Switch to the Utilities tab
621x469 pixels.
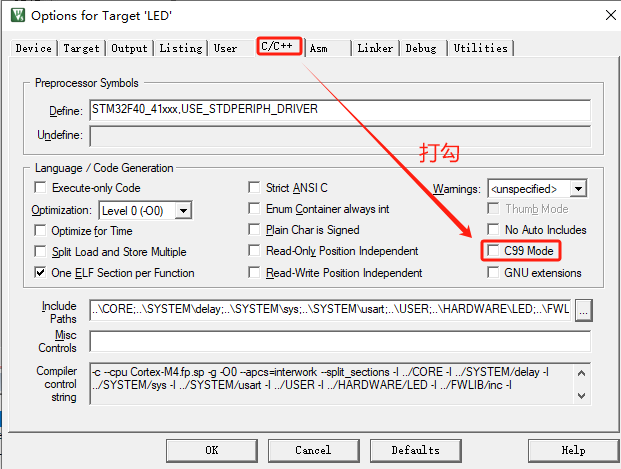coord(480,48)
